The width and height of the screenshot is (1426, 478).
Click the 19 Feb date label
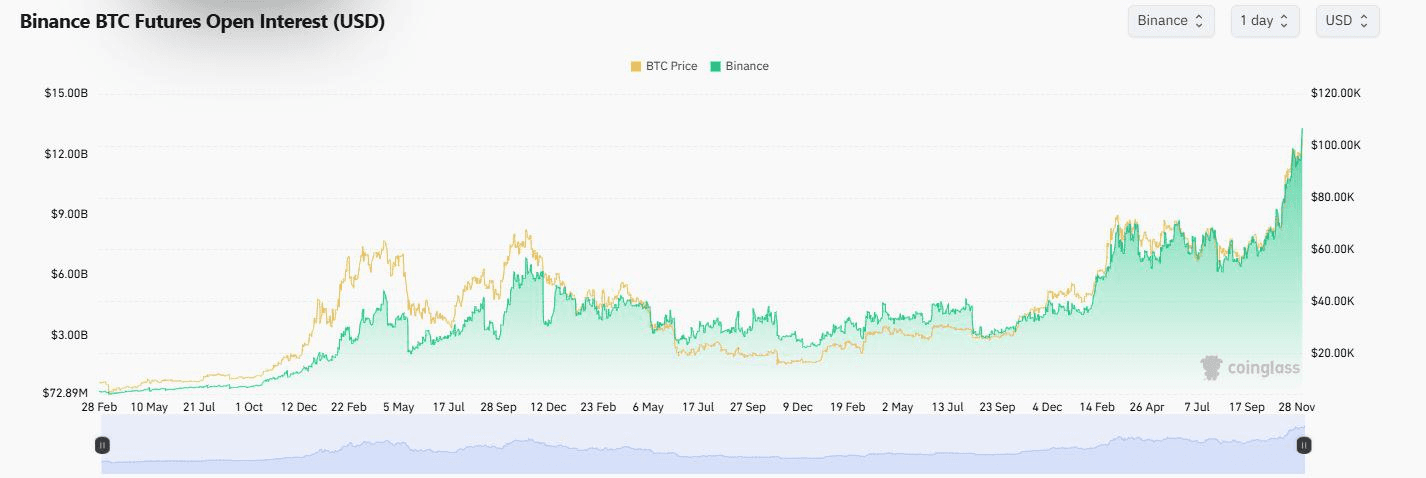click(x=847, y=407)
